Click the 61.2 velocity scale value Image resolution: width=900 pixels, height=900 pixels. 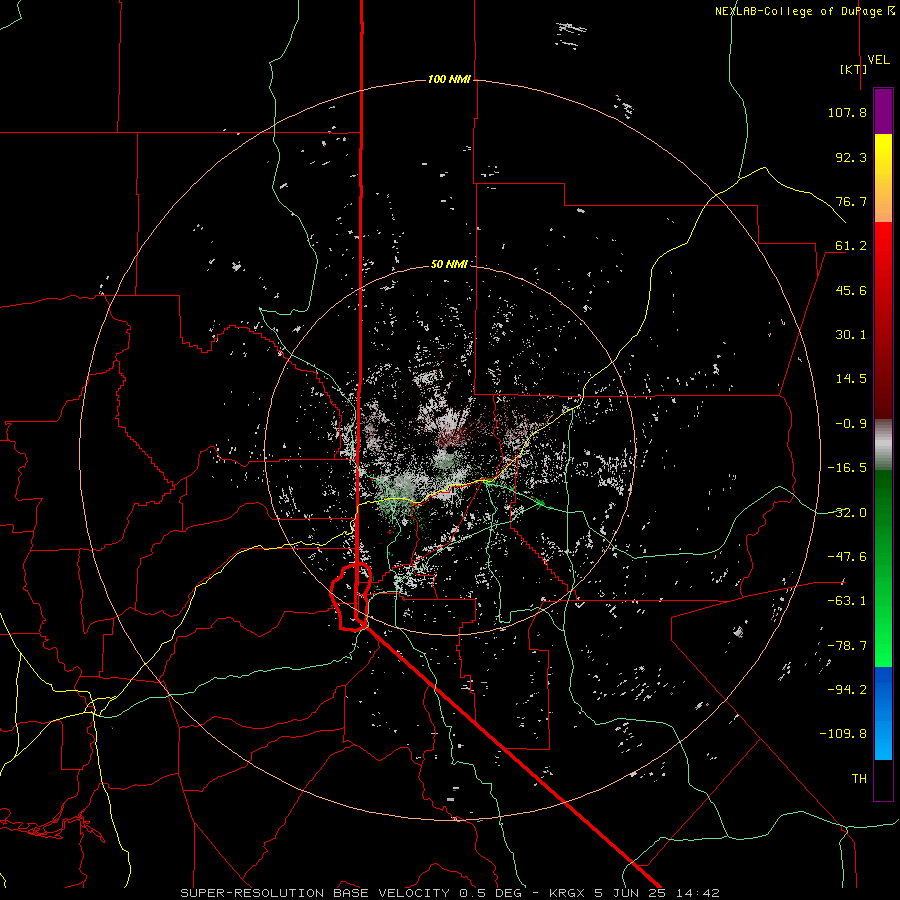851,246
